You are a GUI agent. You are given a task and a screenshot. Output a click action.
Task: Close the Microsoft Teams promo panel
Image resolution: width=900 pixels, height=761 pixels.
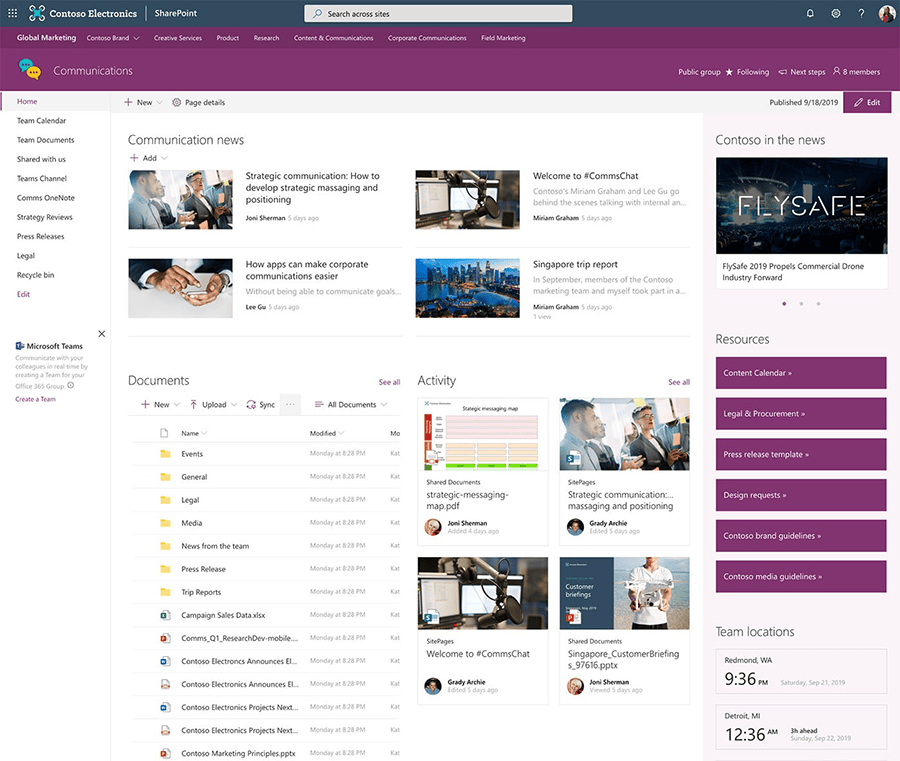click(102, 334)
